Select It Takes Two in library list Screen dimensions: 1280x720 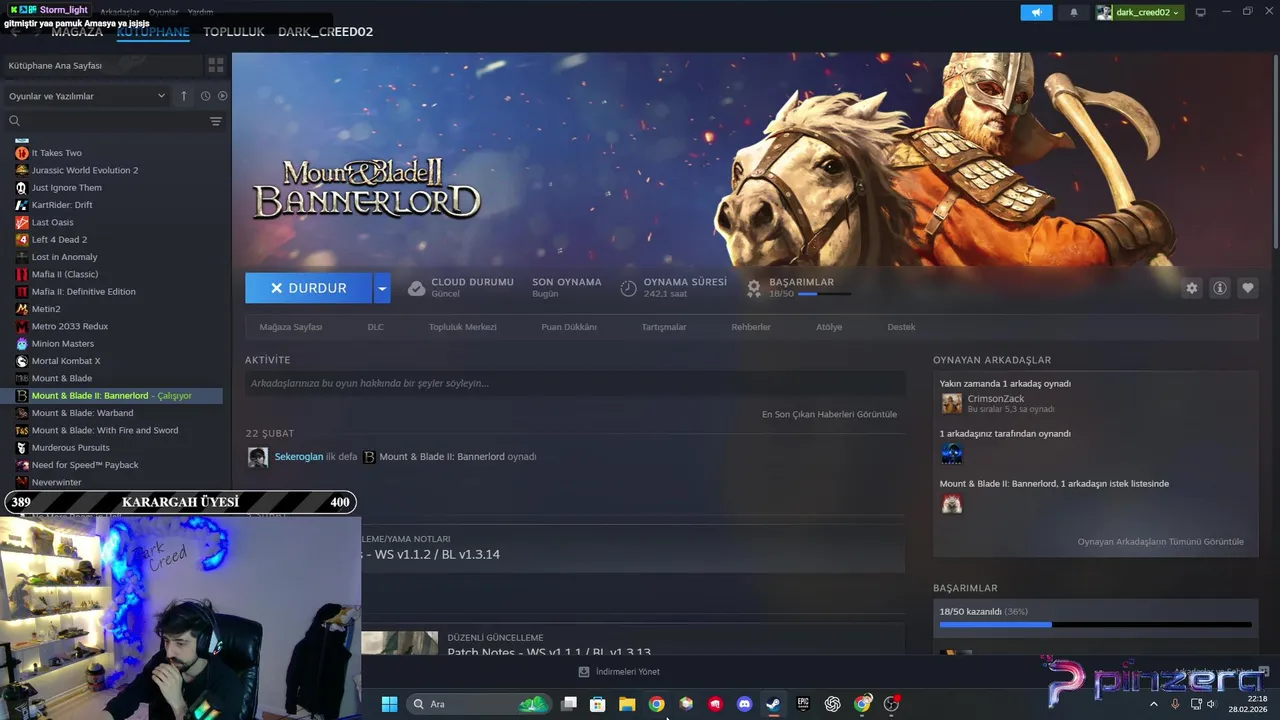[x=56, y=153]
